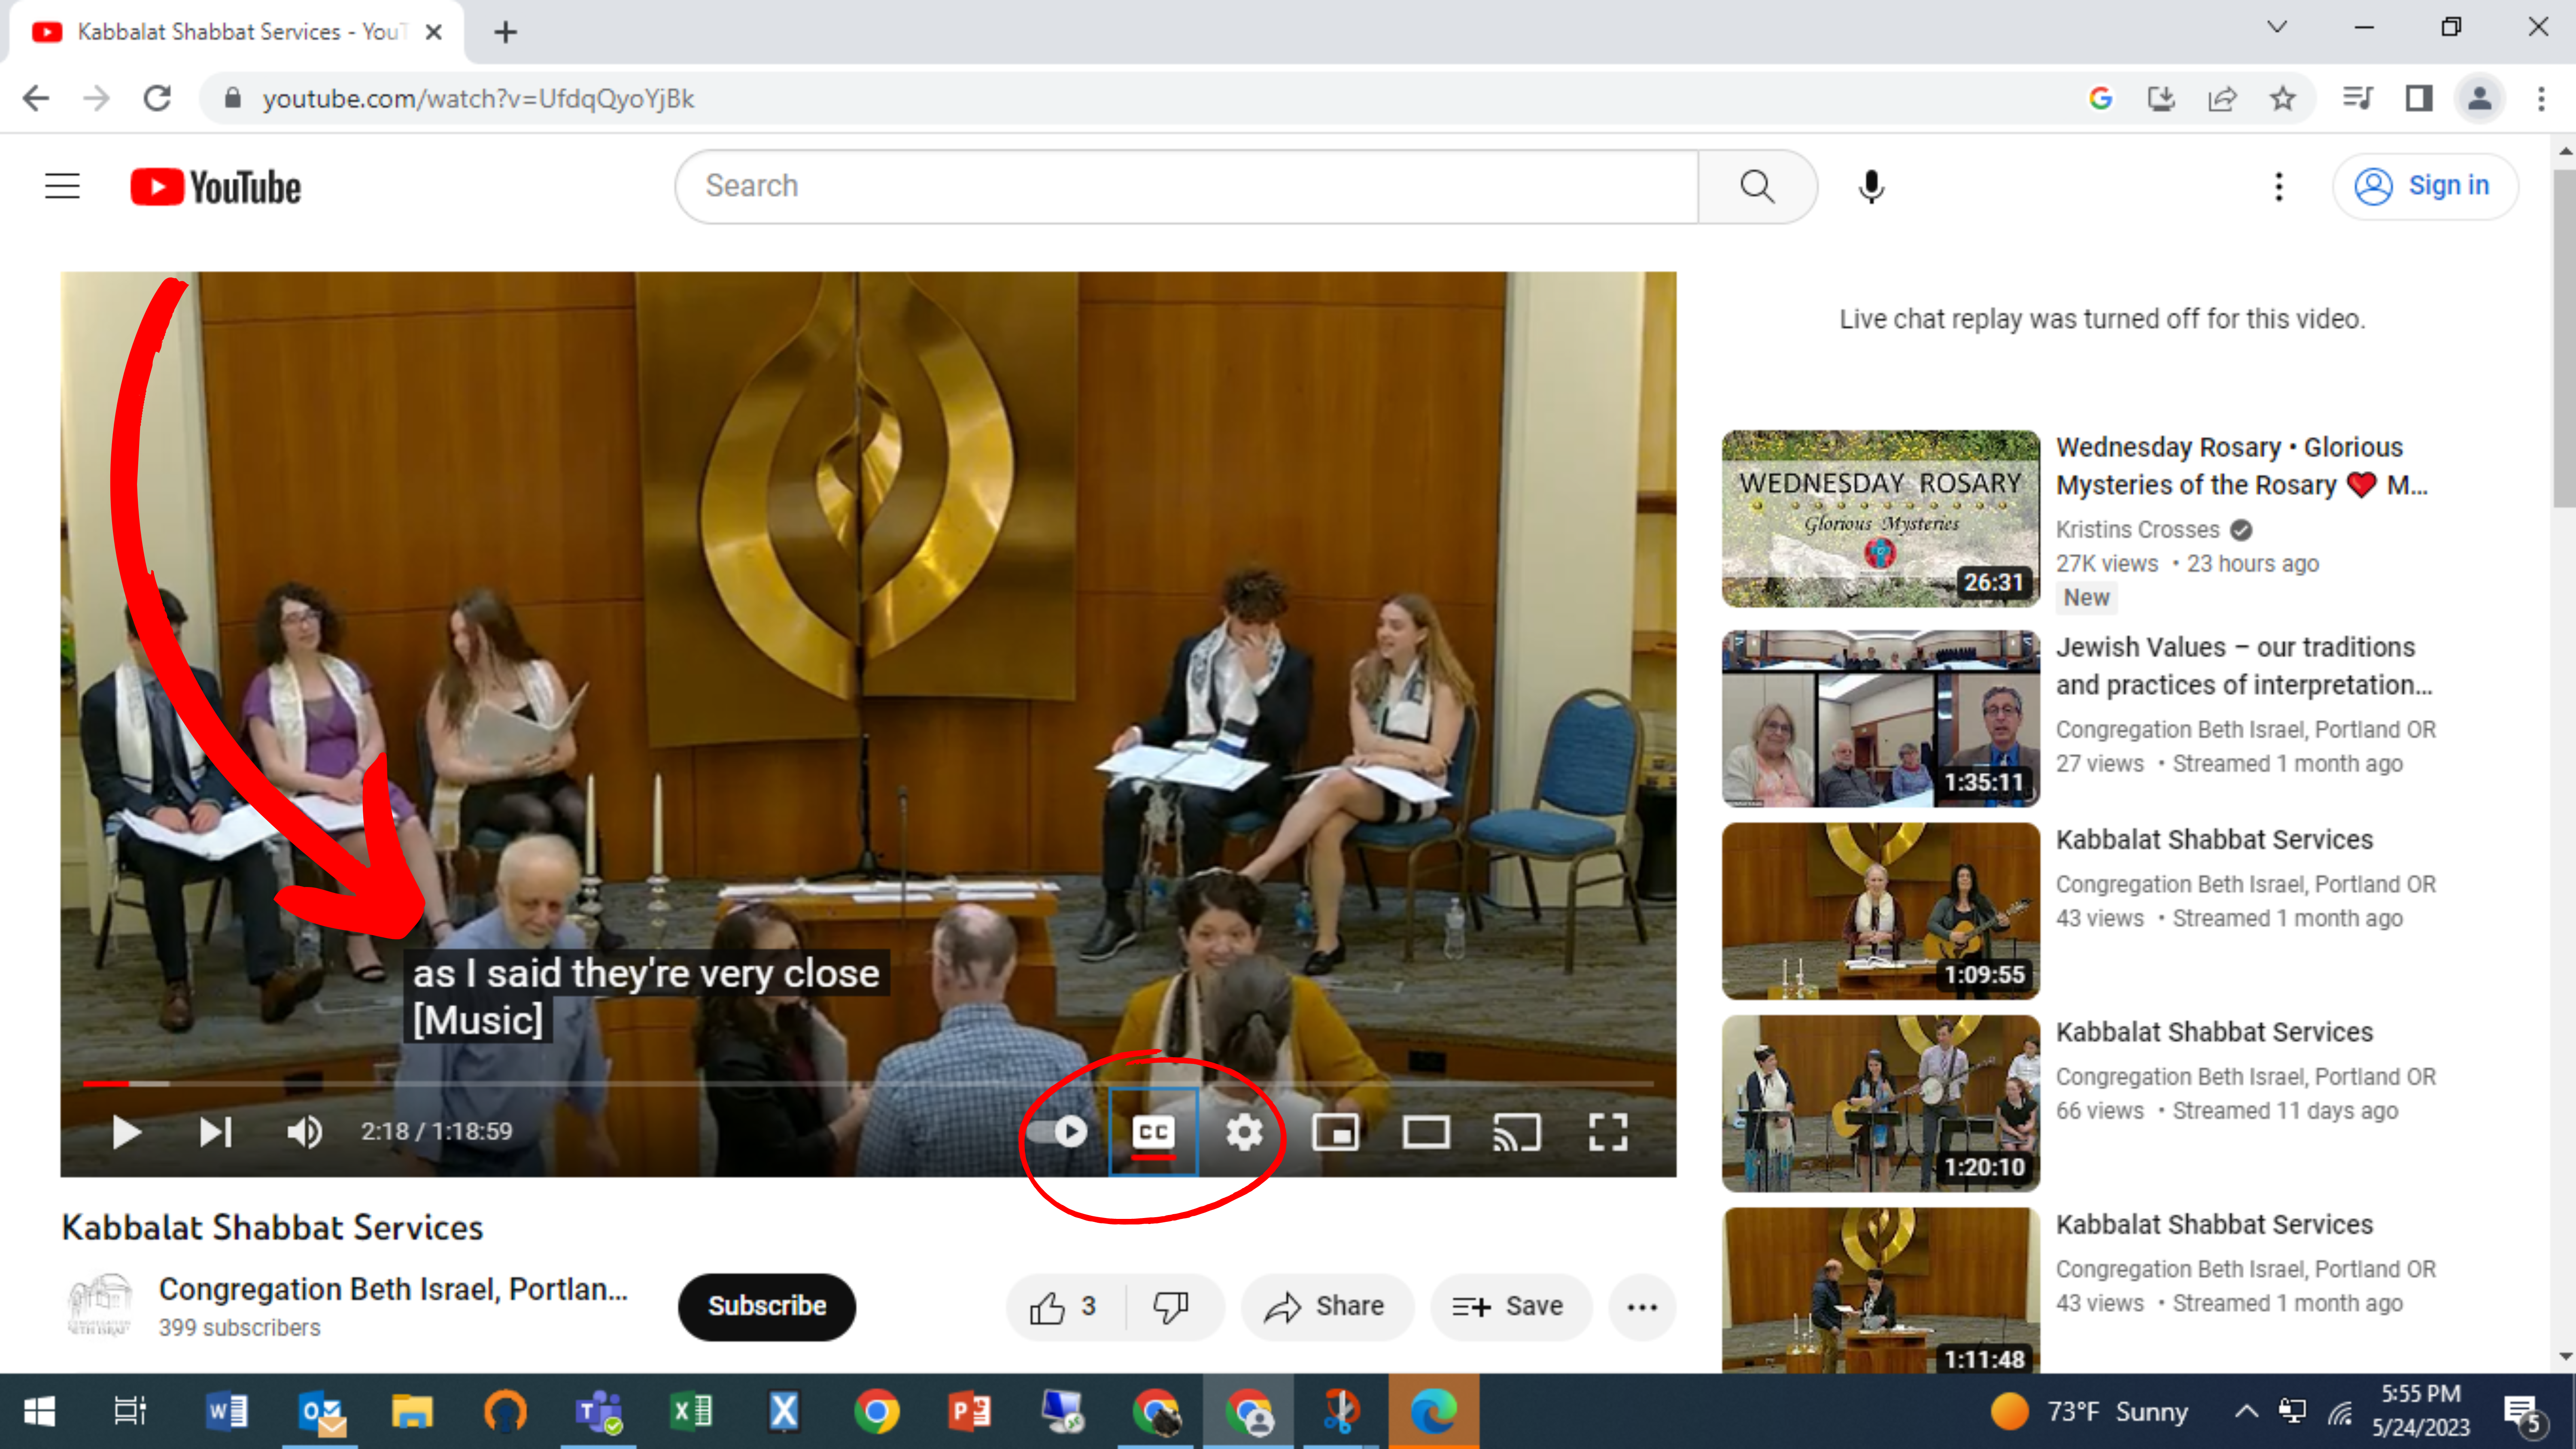Open Kabbalat Shabbat thumbnail lasting 1:09:55
The image size is (2576, 1449).
[x=1880, y=911]
